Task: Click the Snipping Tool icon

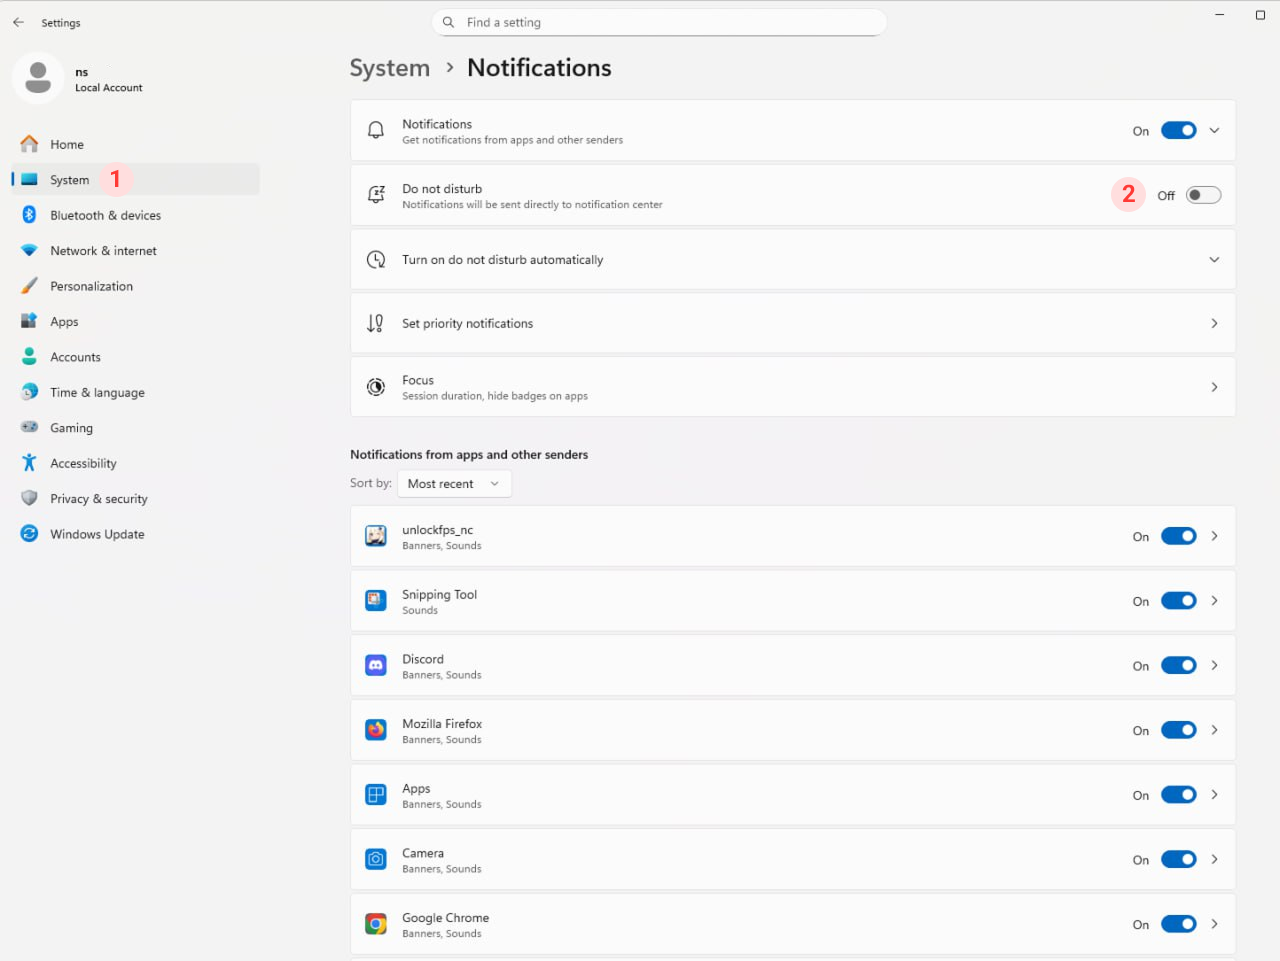Action: (x=376, y=601)
